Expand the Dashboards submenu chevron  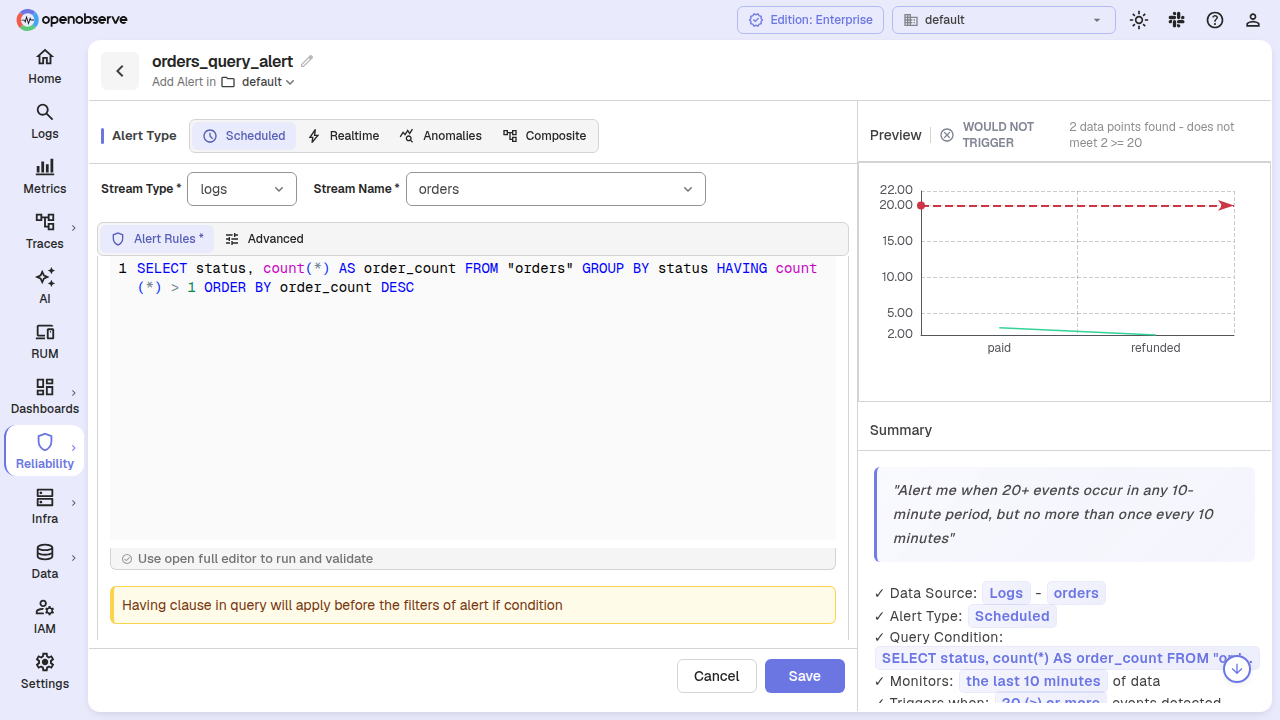74,393
